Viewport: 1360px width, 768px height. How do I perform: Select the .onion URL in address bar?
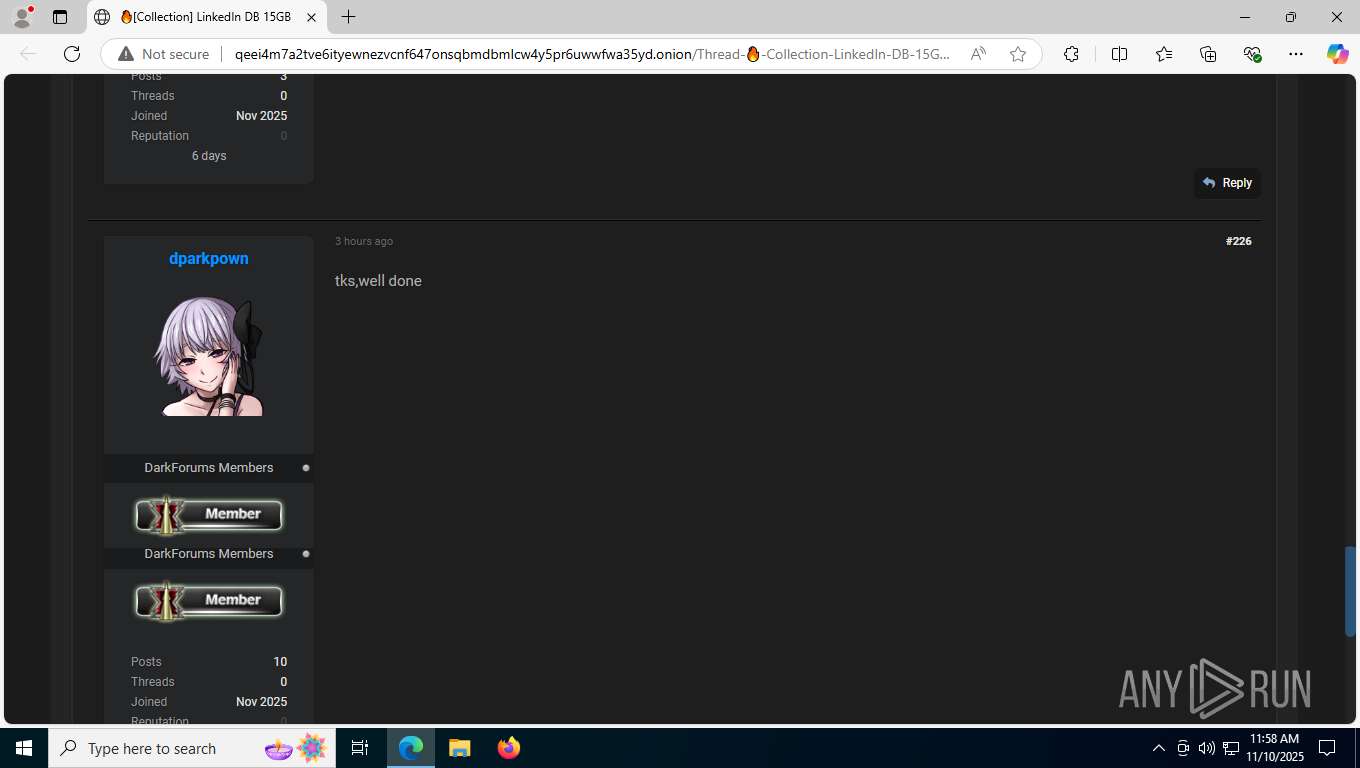(x=592, y=54)
